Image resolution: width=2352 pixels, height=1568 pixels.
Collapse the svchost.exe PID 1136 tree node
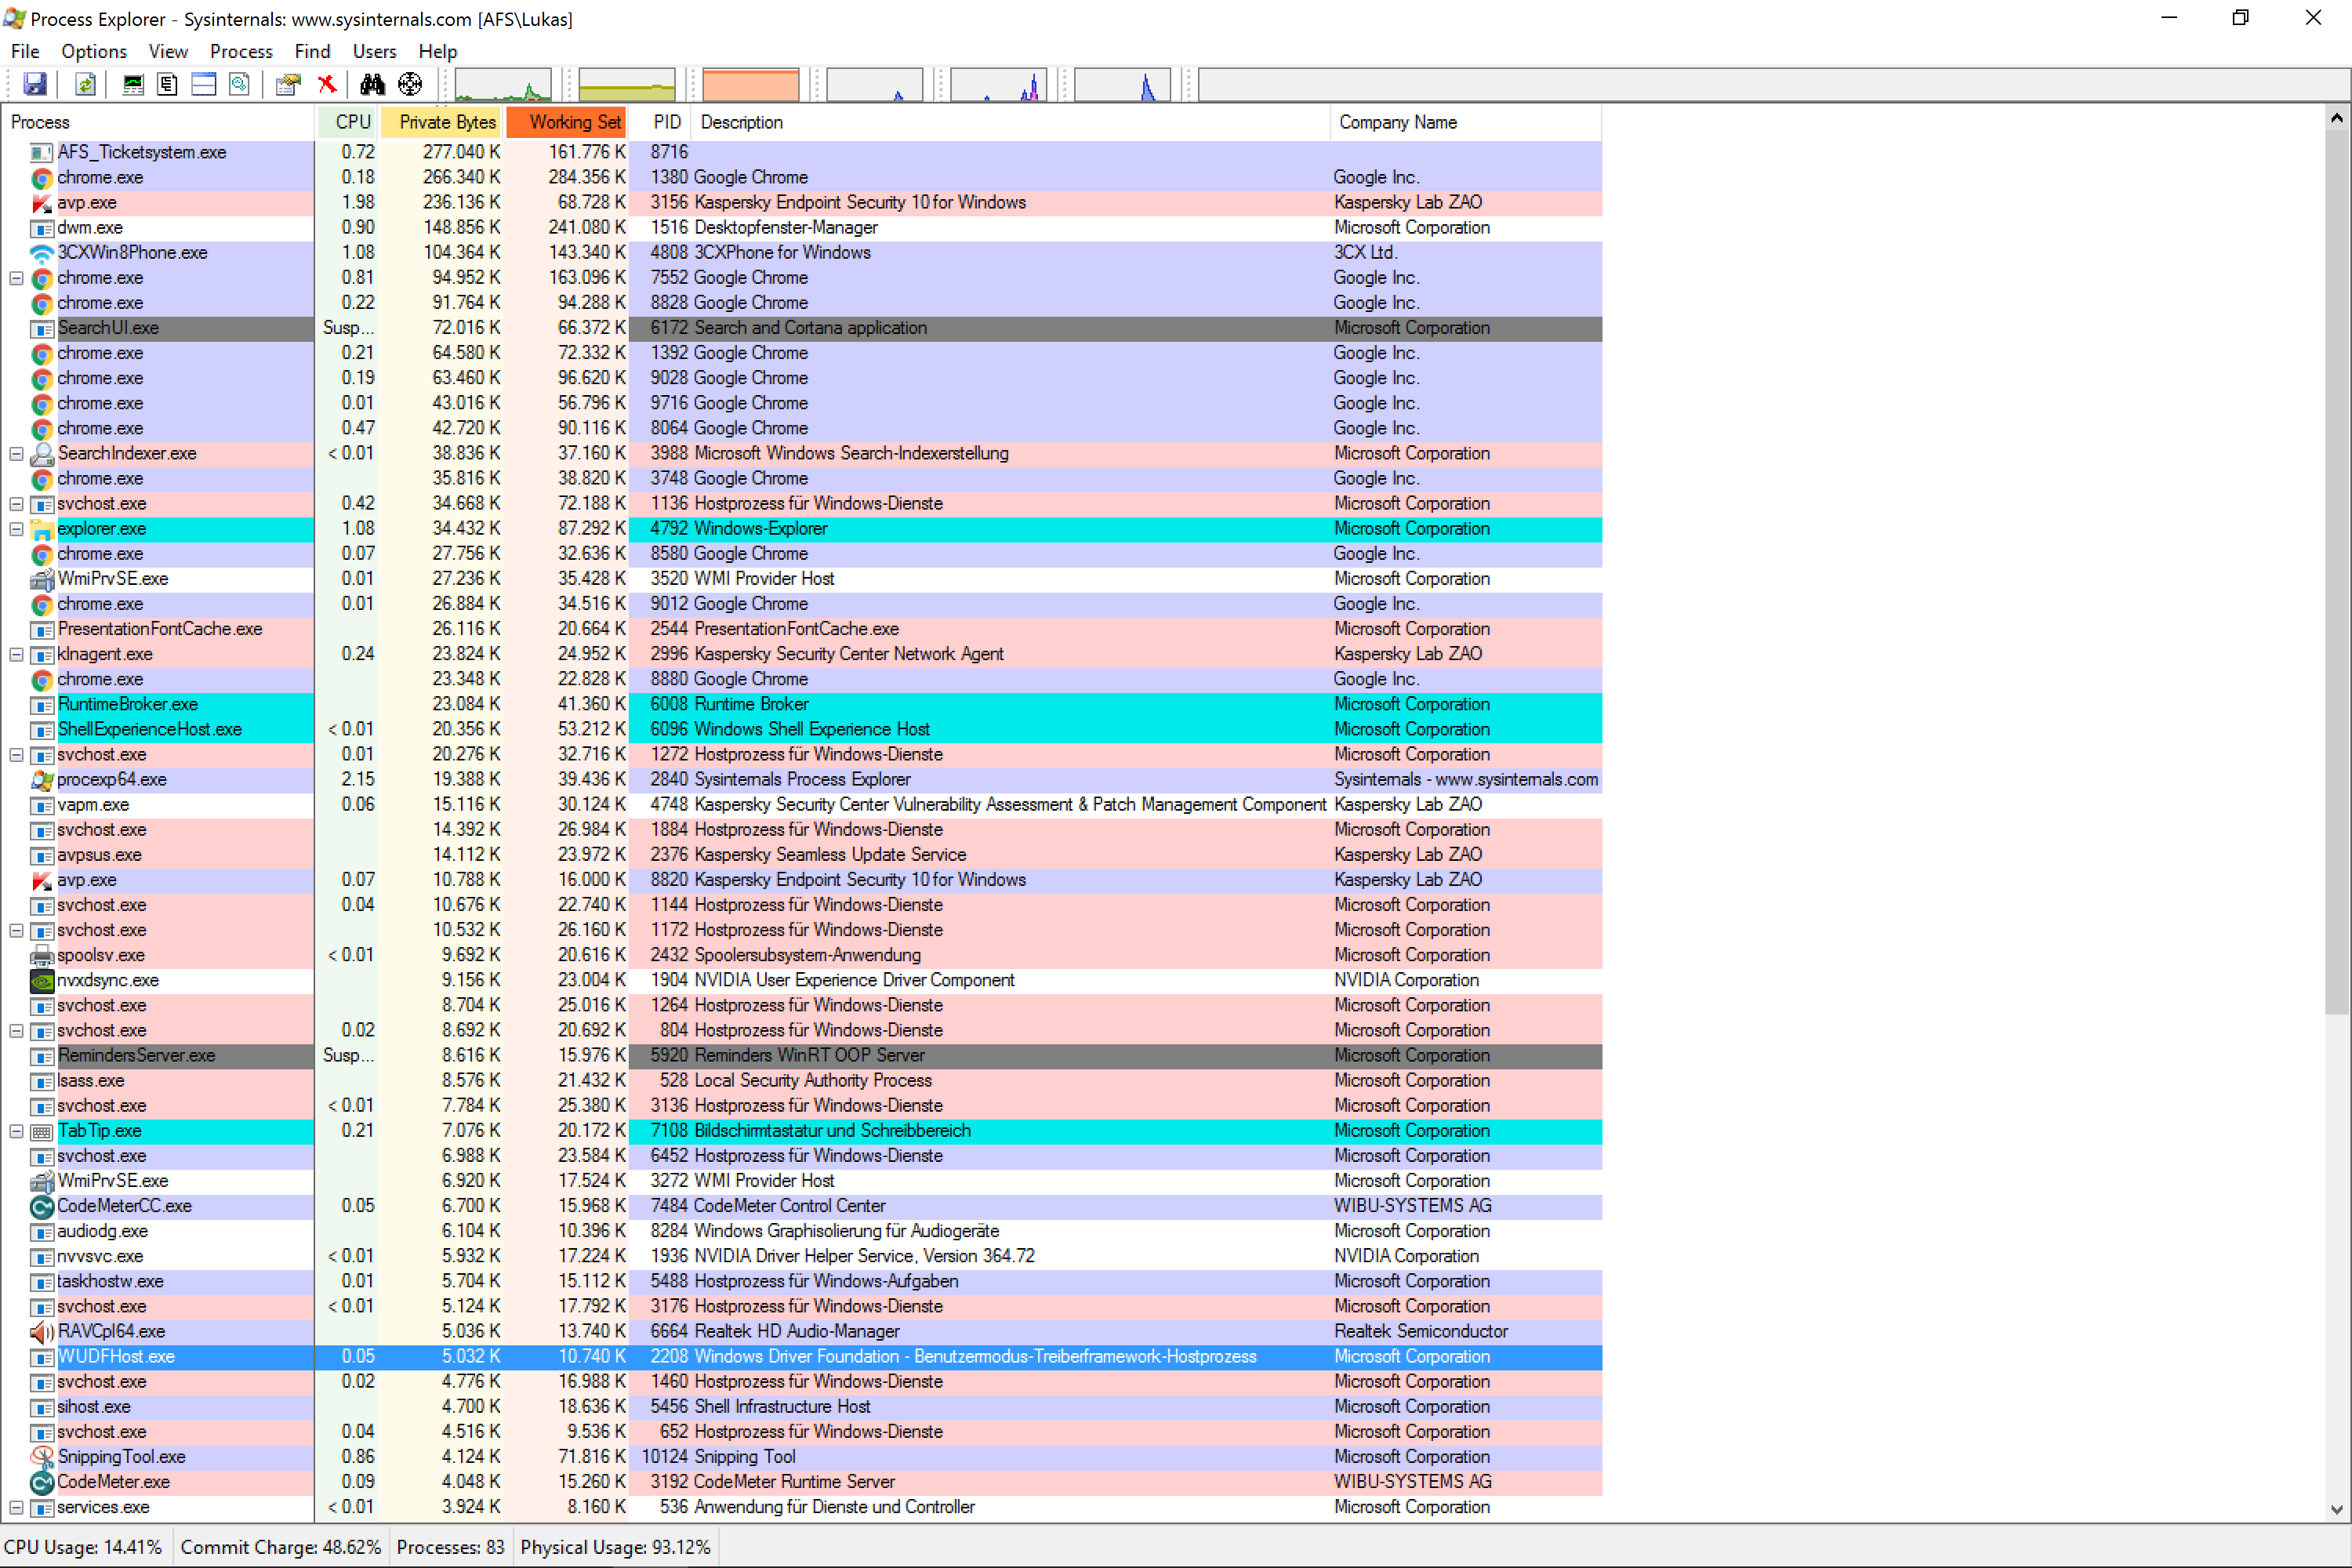pyautogui.click(x=16, y=504)
